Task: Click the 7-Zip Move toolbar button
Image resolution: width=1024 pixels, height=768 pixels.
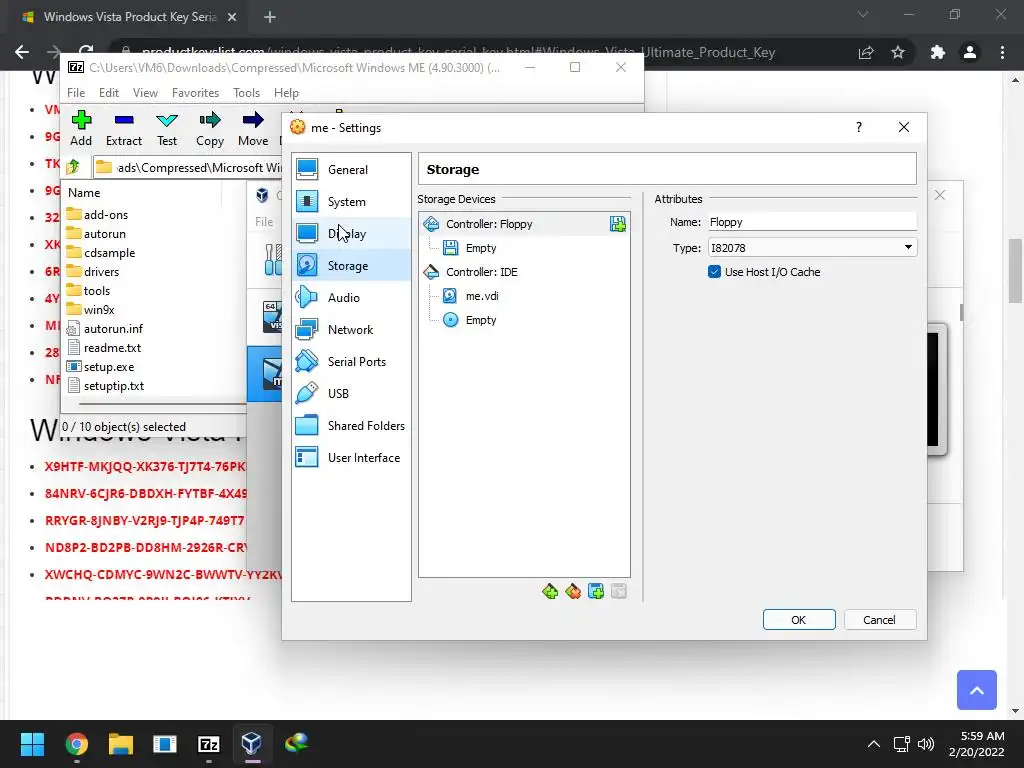Action: (x=253, y=129)
